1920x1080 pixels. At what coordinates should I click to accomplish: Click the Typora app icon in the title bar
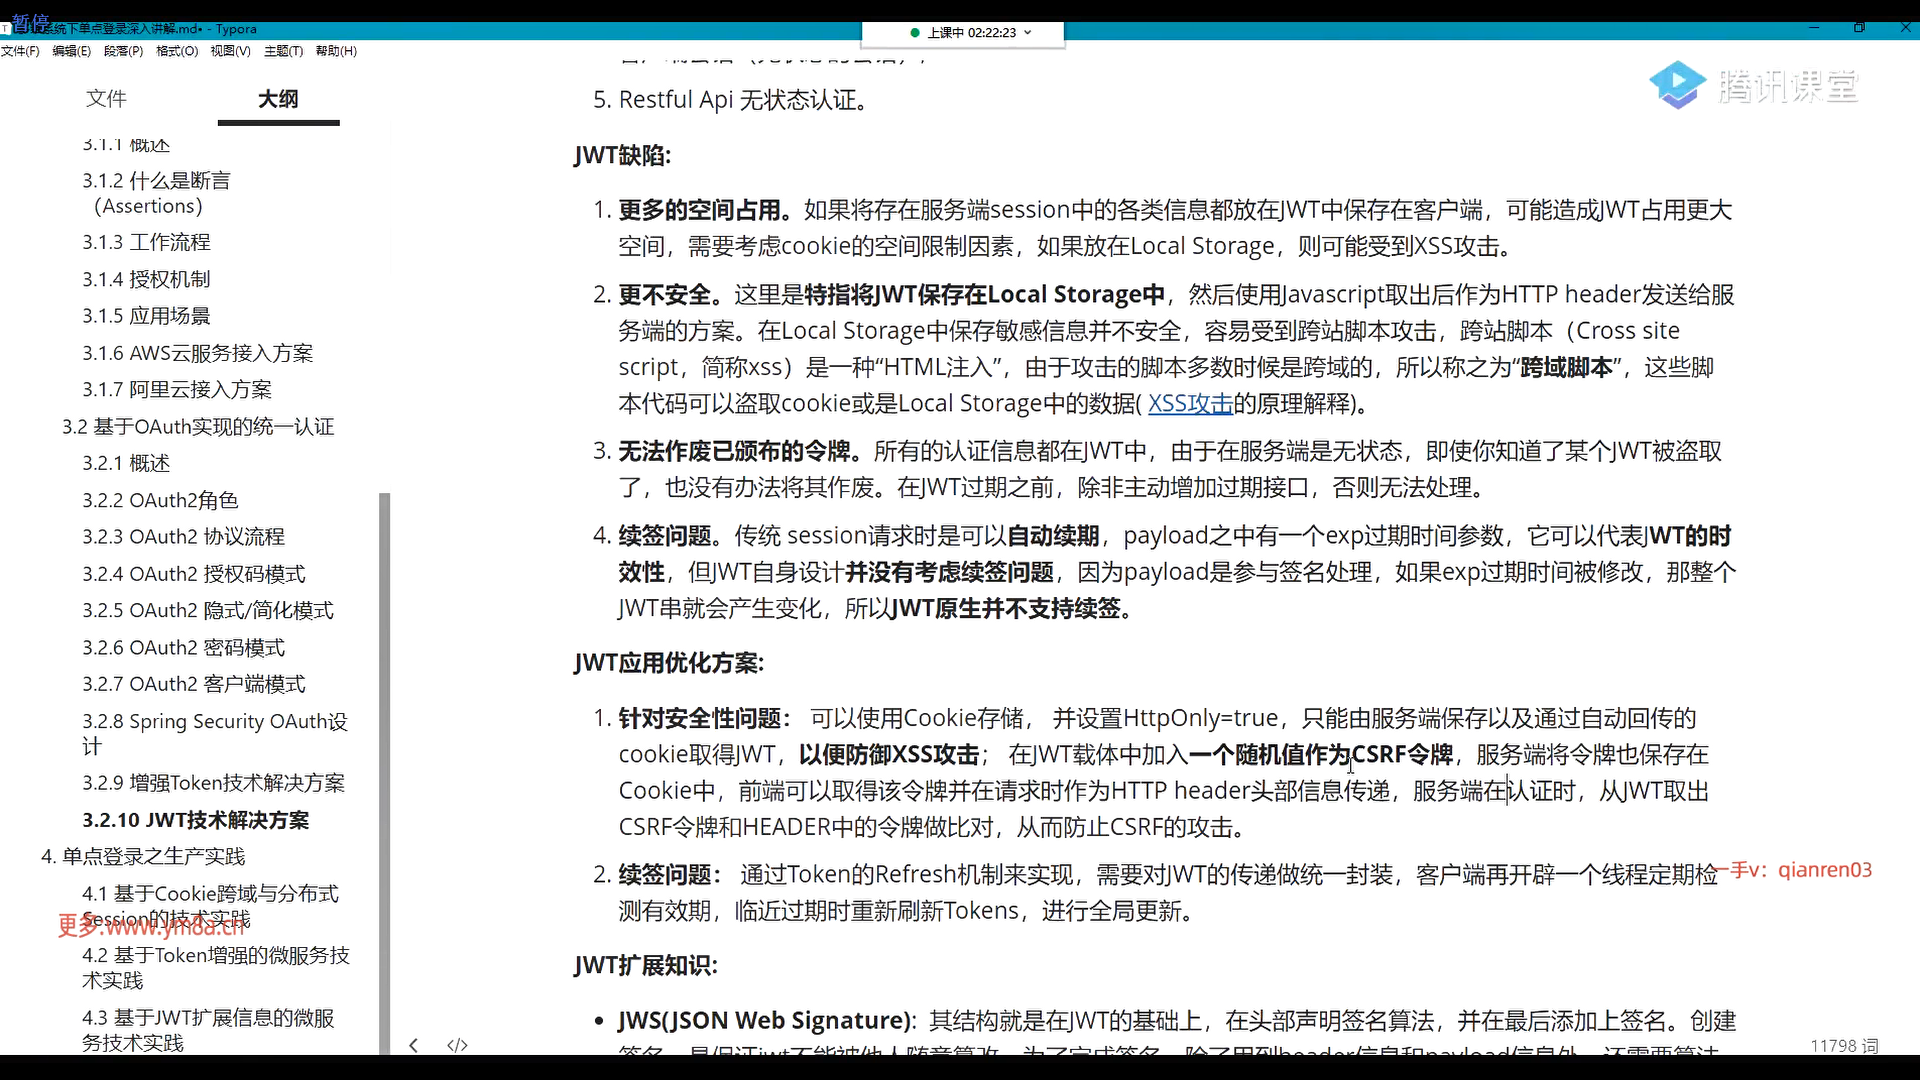pos(5,29)
